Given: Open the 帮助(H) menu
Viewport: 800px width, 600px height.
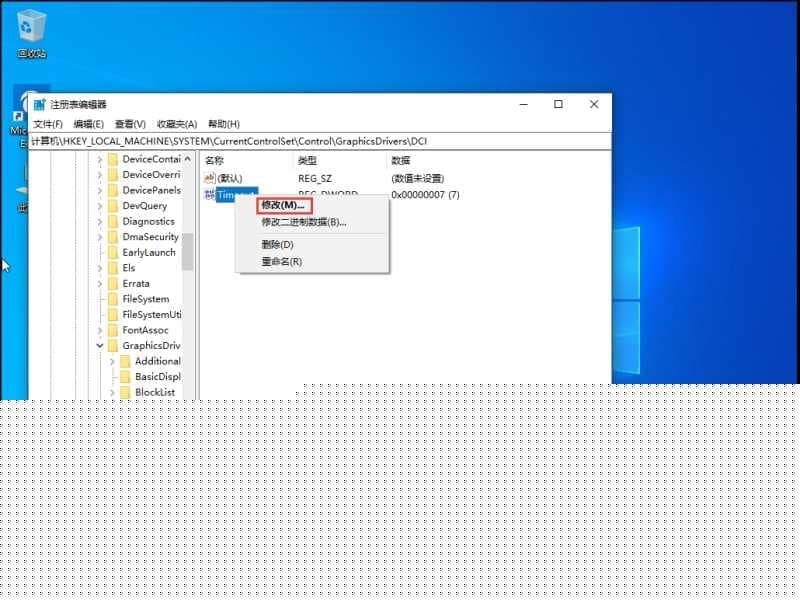Looking at the screenshot, I should (224, 124).
